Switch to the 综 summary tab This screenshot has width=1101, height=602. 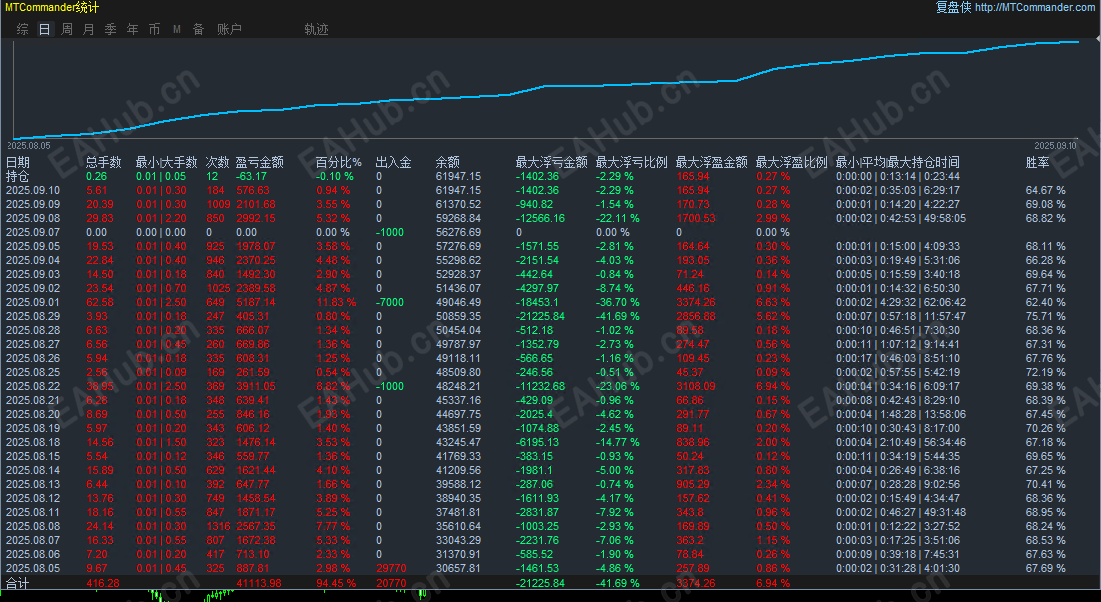point(22,29)
